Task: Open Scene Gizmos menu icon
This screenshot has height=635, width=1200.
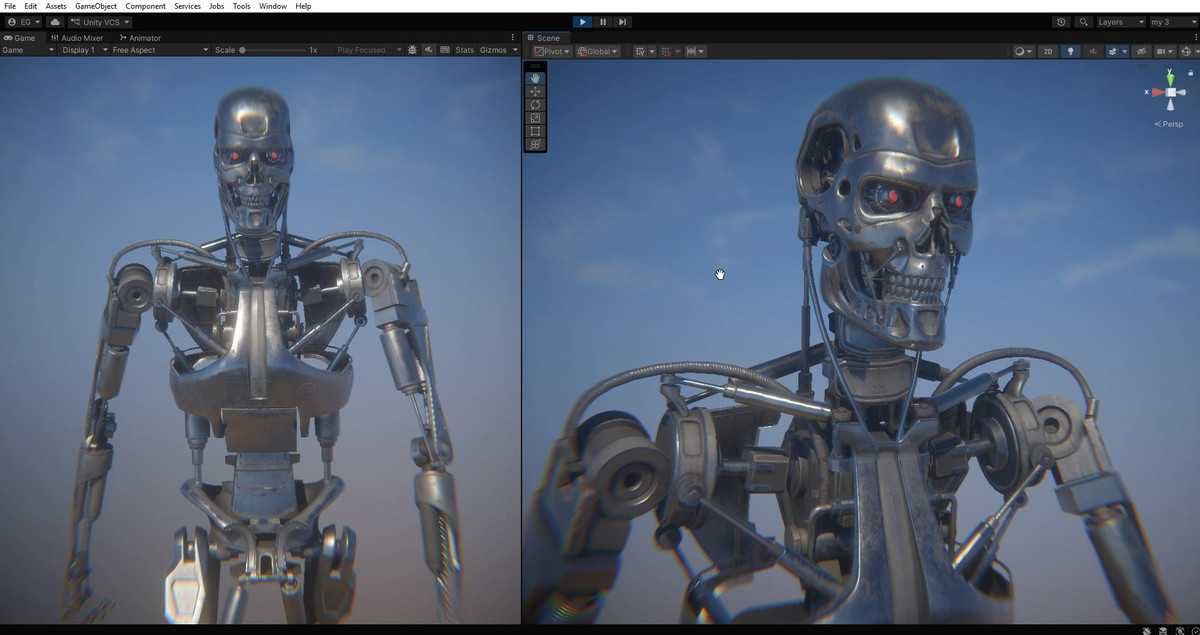Action: pyautogui.click(x=1187, y=51)
